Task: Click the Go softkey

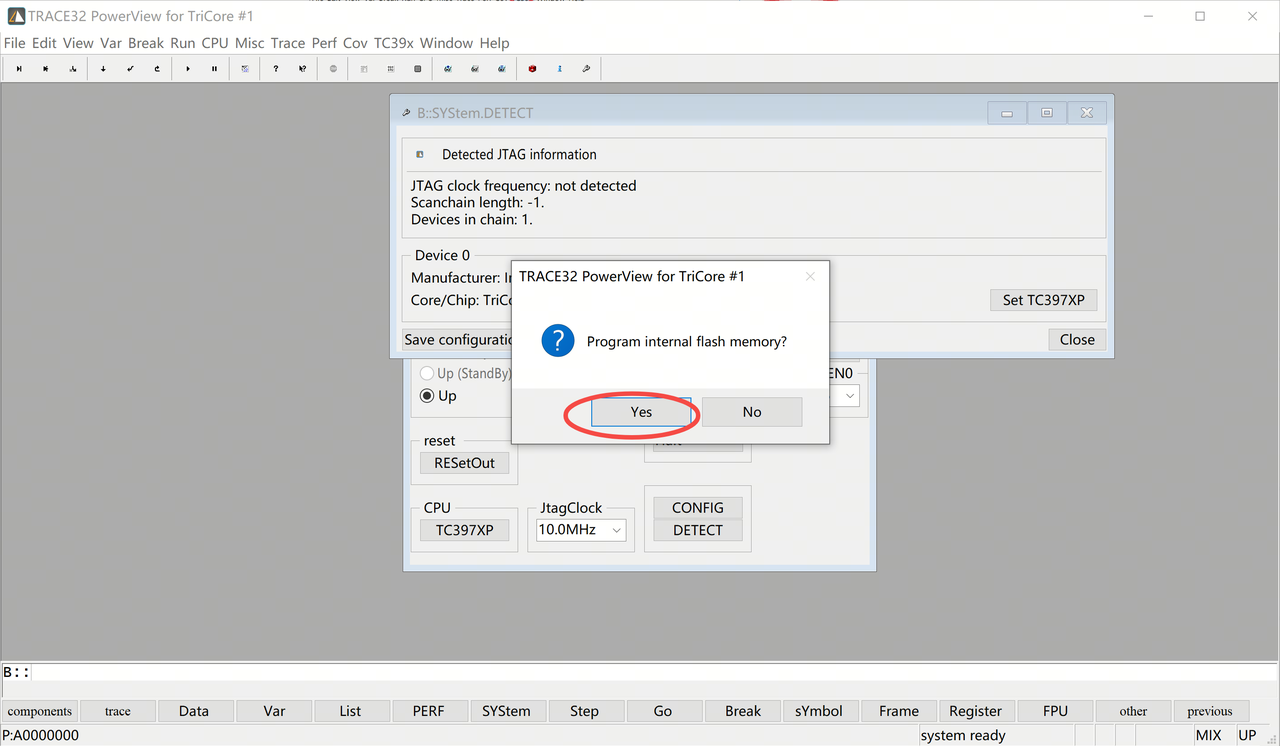Action: click(663, 711)
